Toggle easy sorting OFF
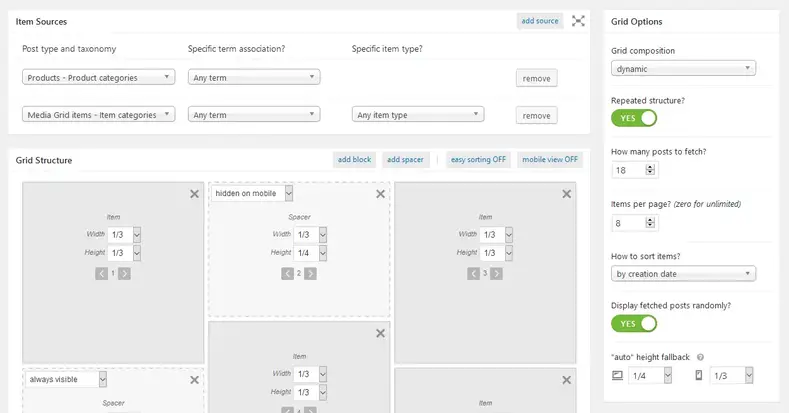789x413 pixels. click(x=478, y=159)
